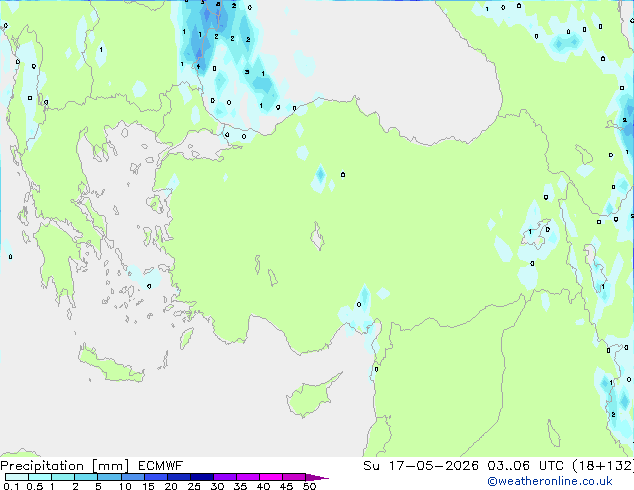The image size is (634, 490).
Task: Click the 25 to 30 mm legend swatch
Action: 201,477
